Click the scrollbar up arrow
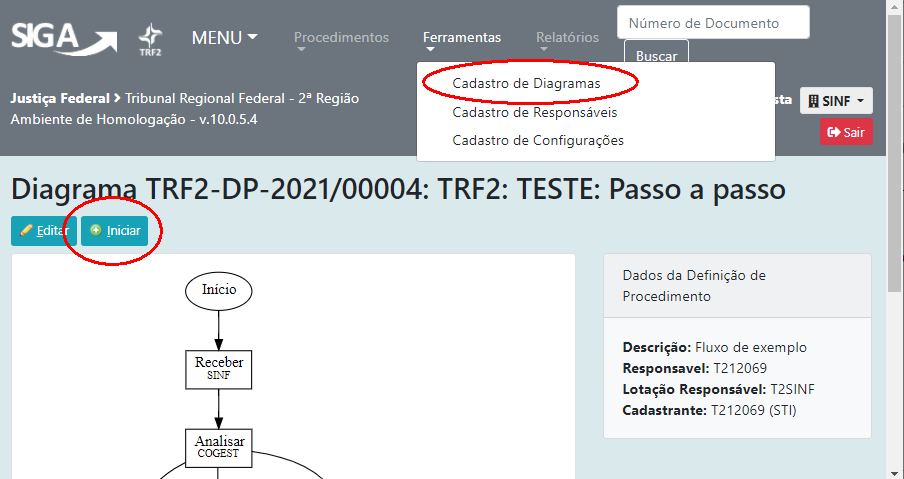Image resolution: width=904 pixels, height=479 pixels. pos(895,8)
